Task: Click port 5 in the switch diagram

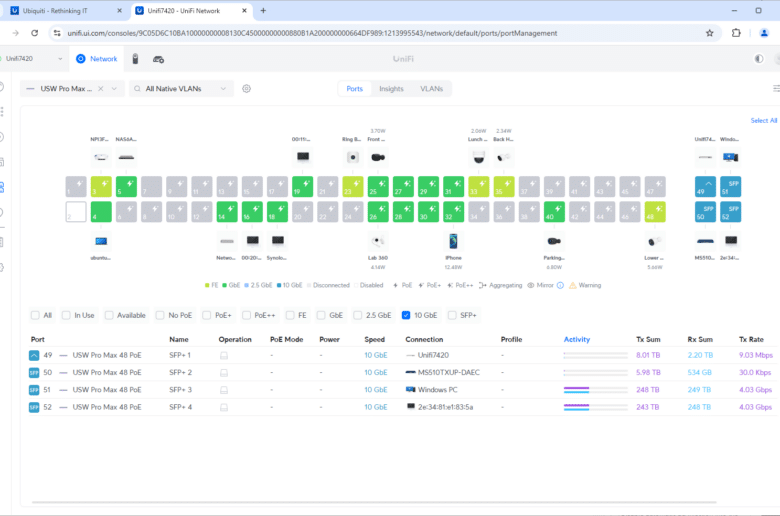Action: click(x=126, y=187)
